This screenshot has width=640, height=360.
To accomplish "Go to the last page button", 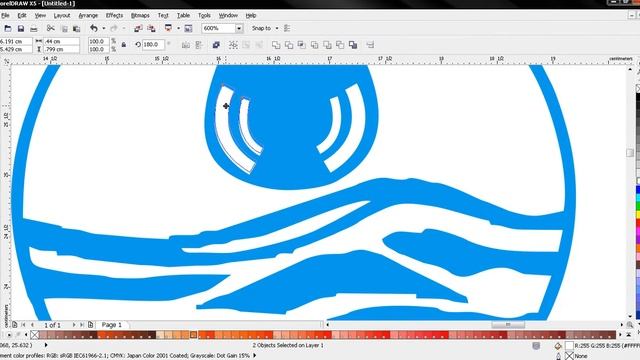I will coord(82,325).
